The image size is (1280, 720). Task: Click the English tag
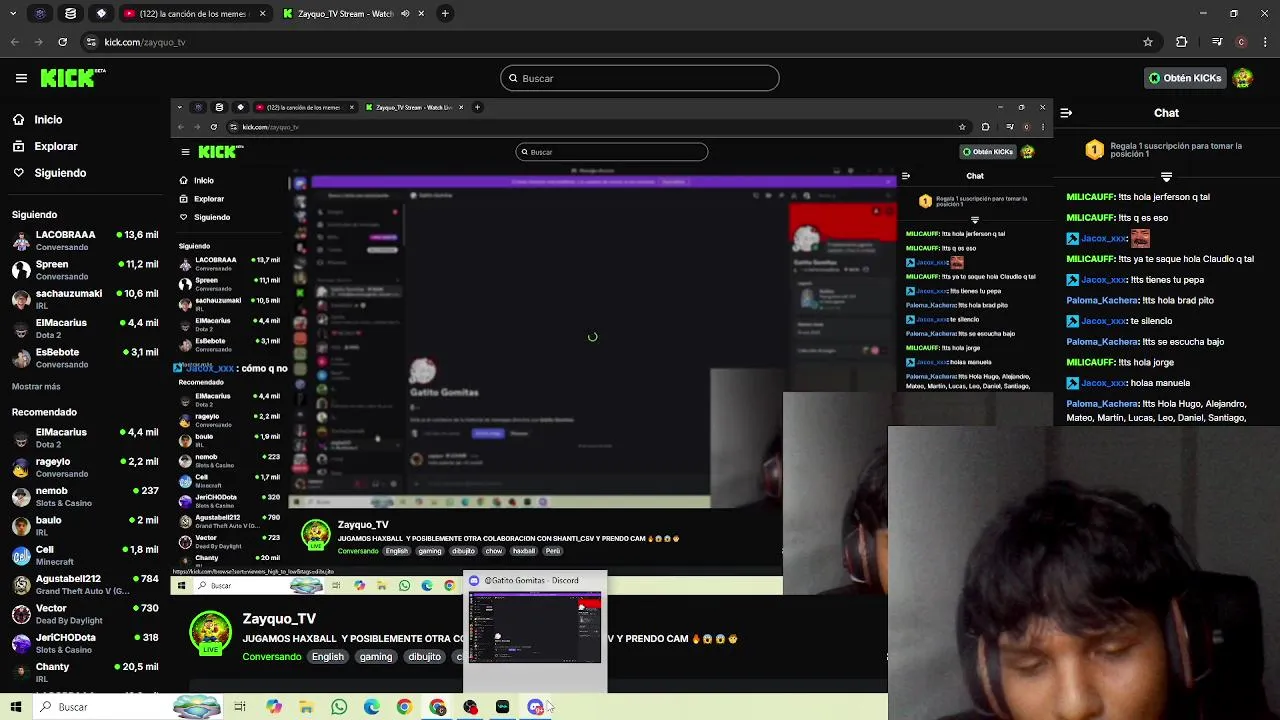(327, 657)
